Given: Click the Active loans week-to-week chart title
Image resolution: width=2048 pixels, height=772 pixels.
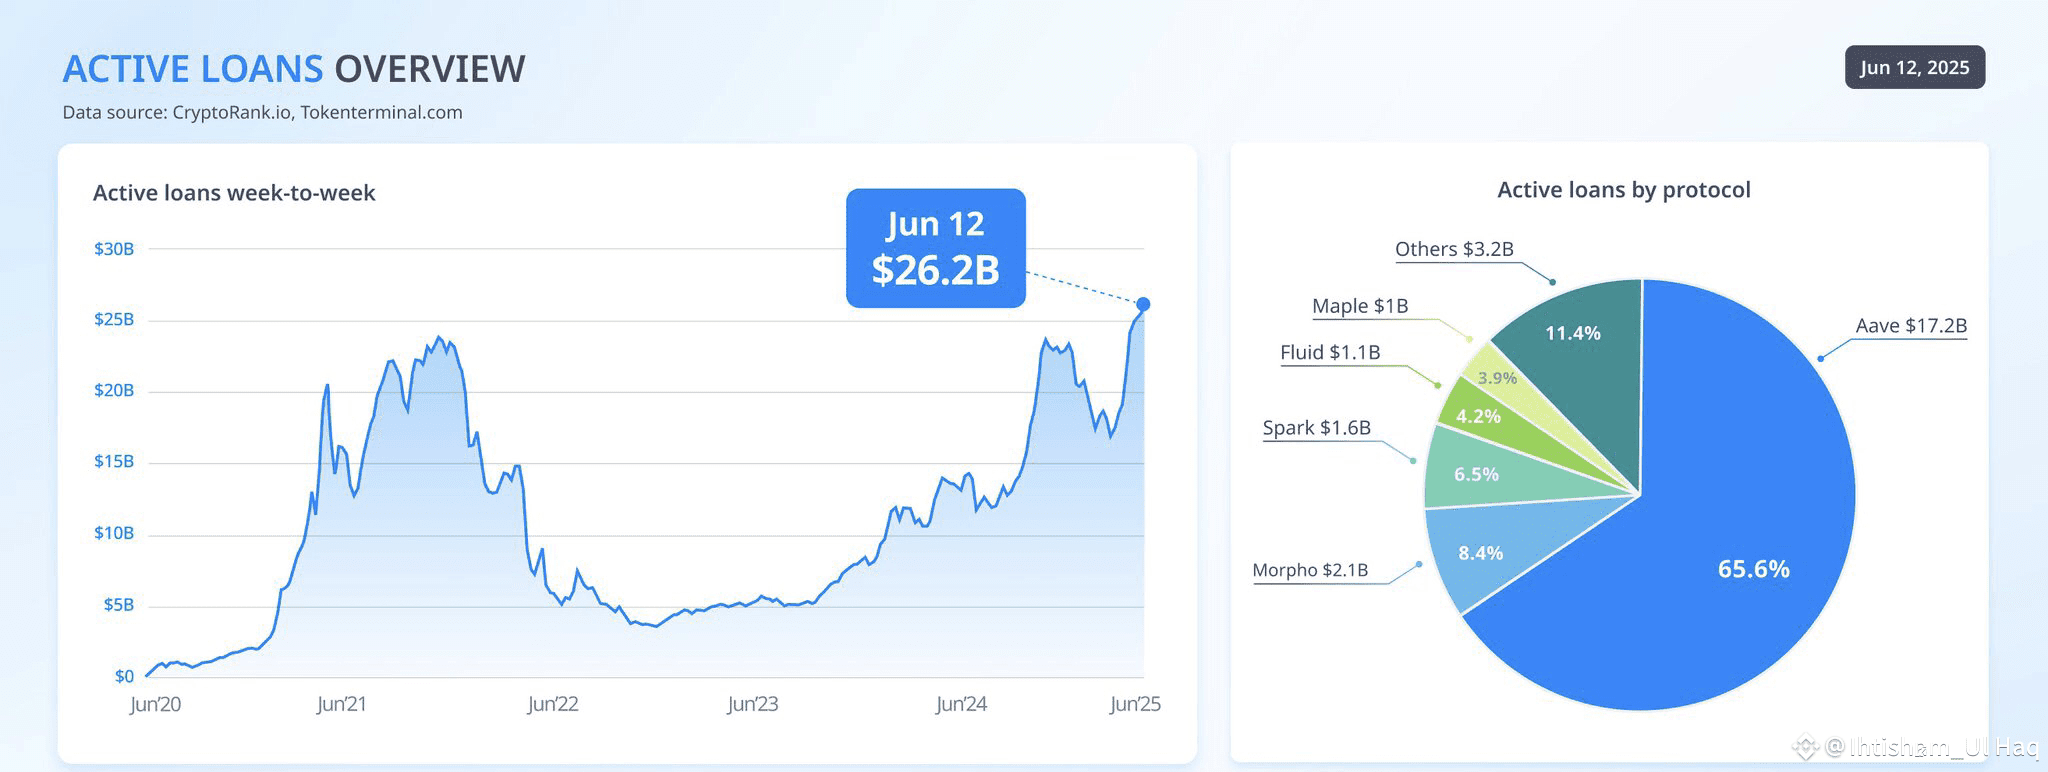Looking at the screenshot, I should (x=234, y=193).
